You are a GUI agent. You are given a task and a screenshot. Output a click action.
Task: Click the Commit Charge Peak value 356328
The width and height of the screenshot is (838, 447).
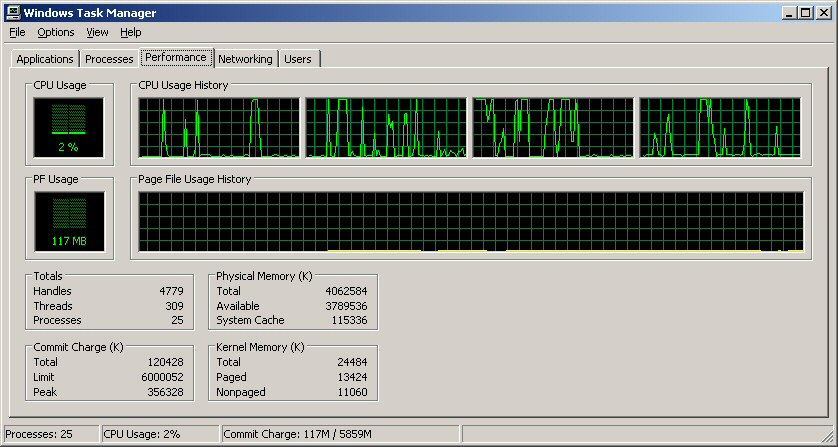tap(166, 392)
